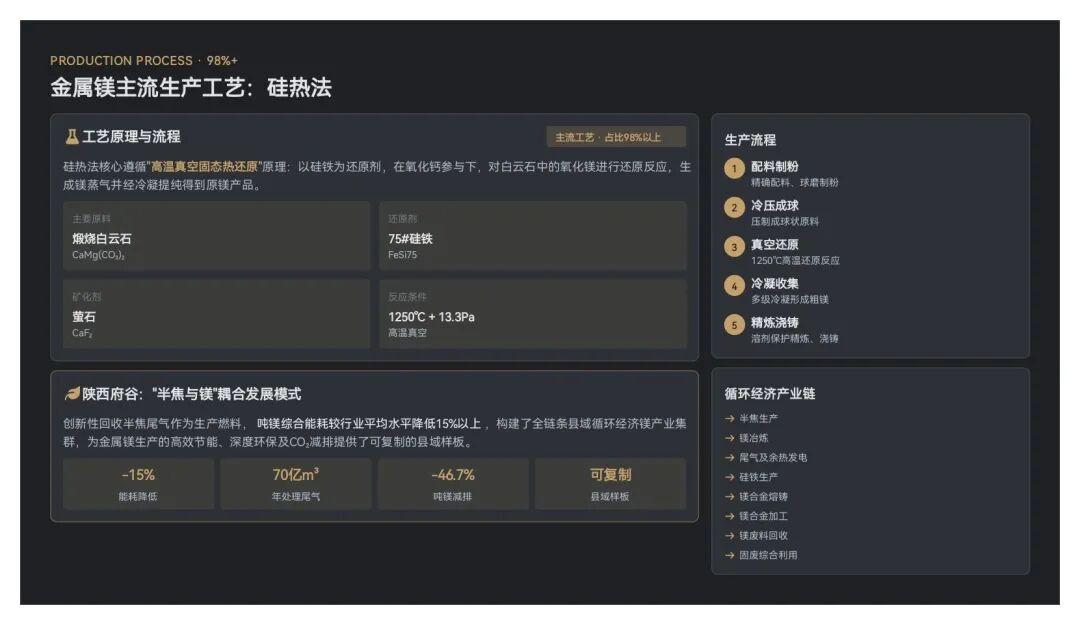This screenshot has width=1080, height=625.
Task: Select step number 5 circle for 精炼浇铸
Action: click(x=735, y=325)
